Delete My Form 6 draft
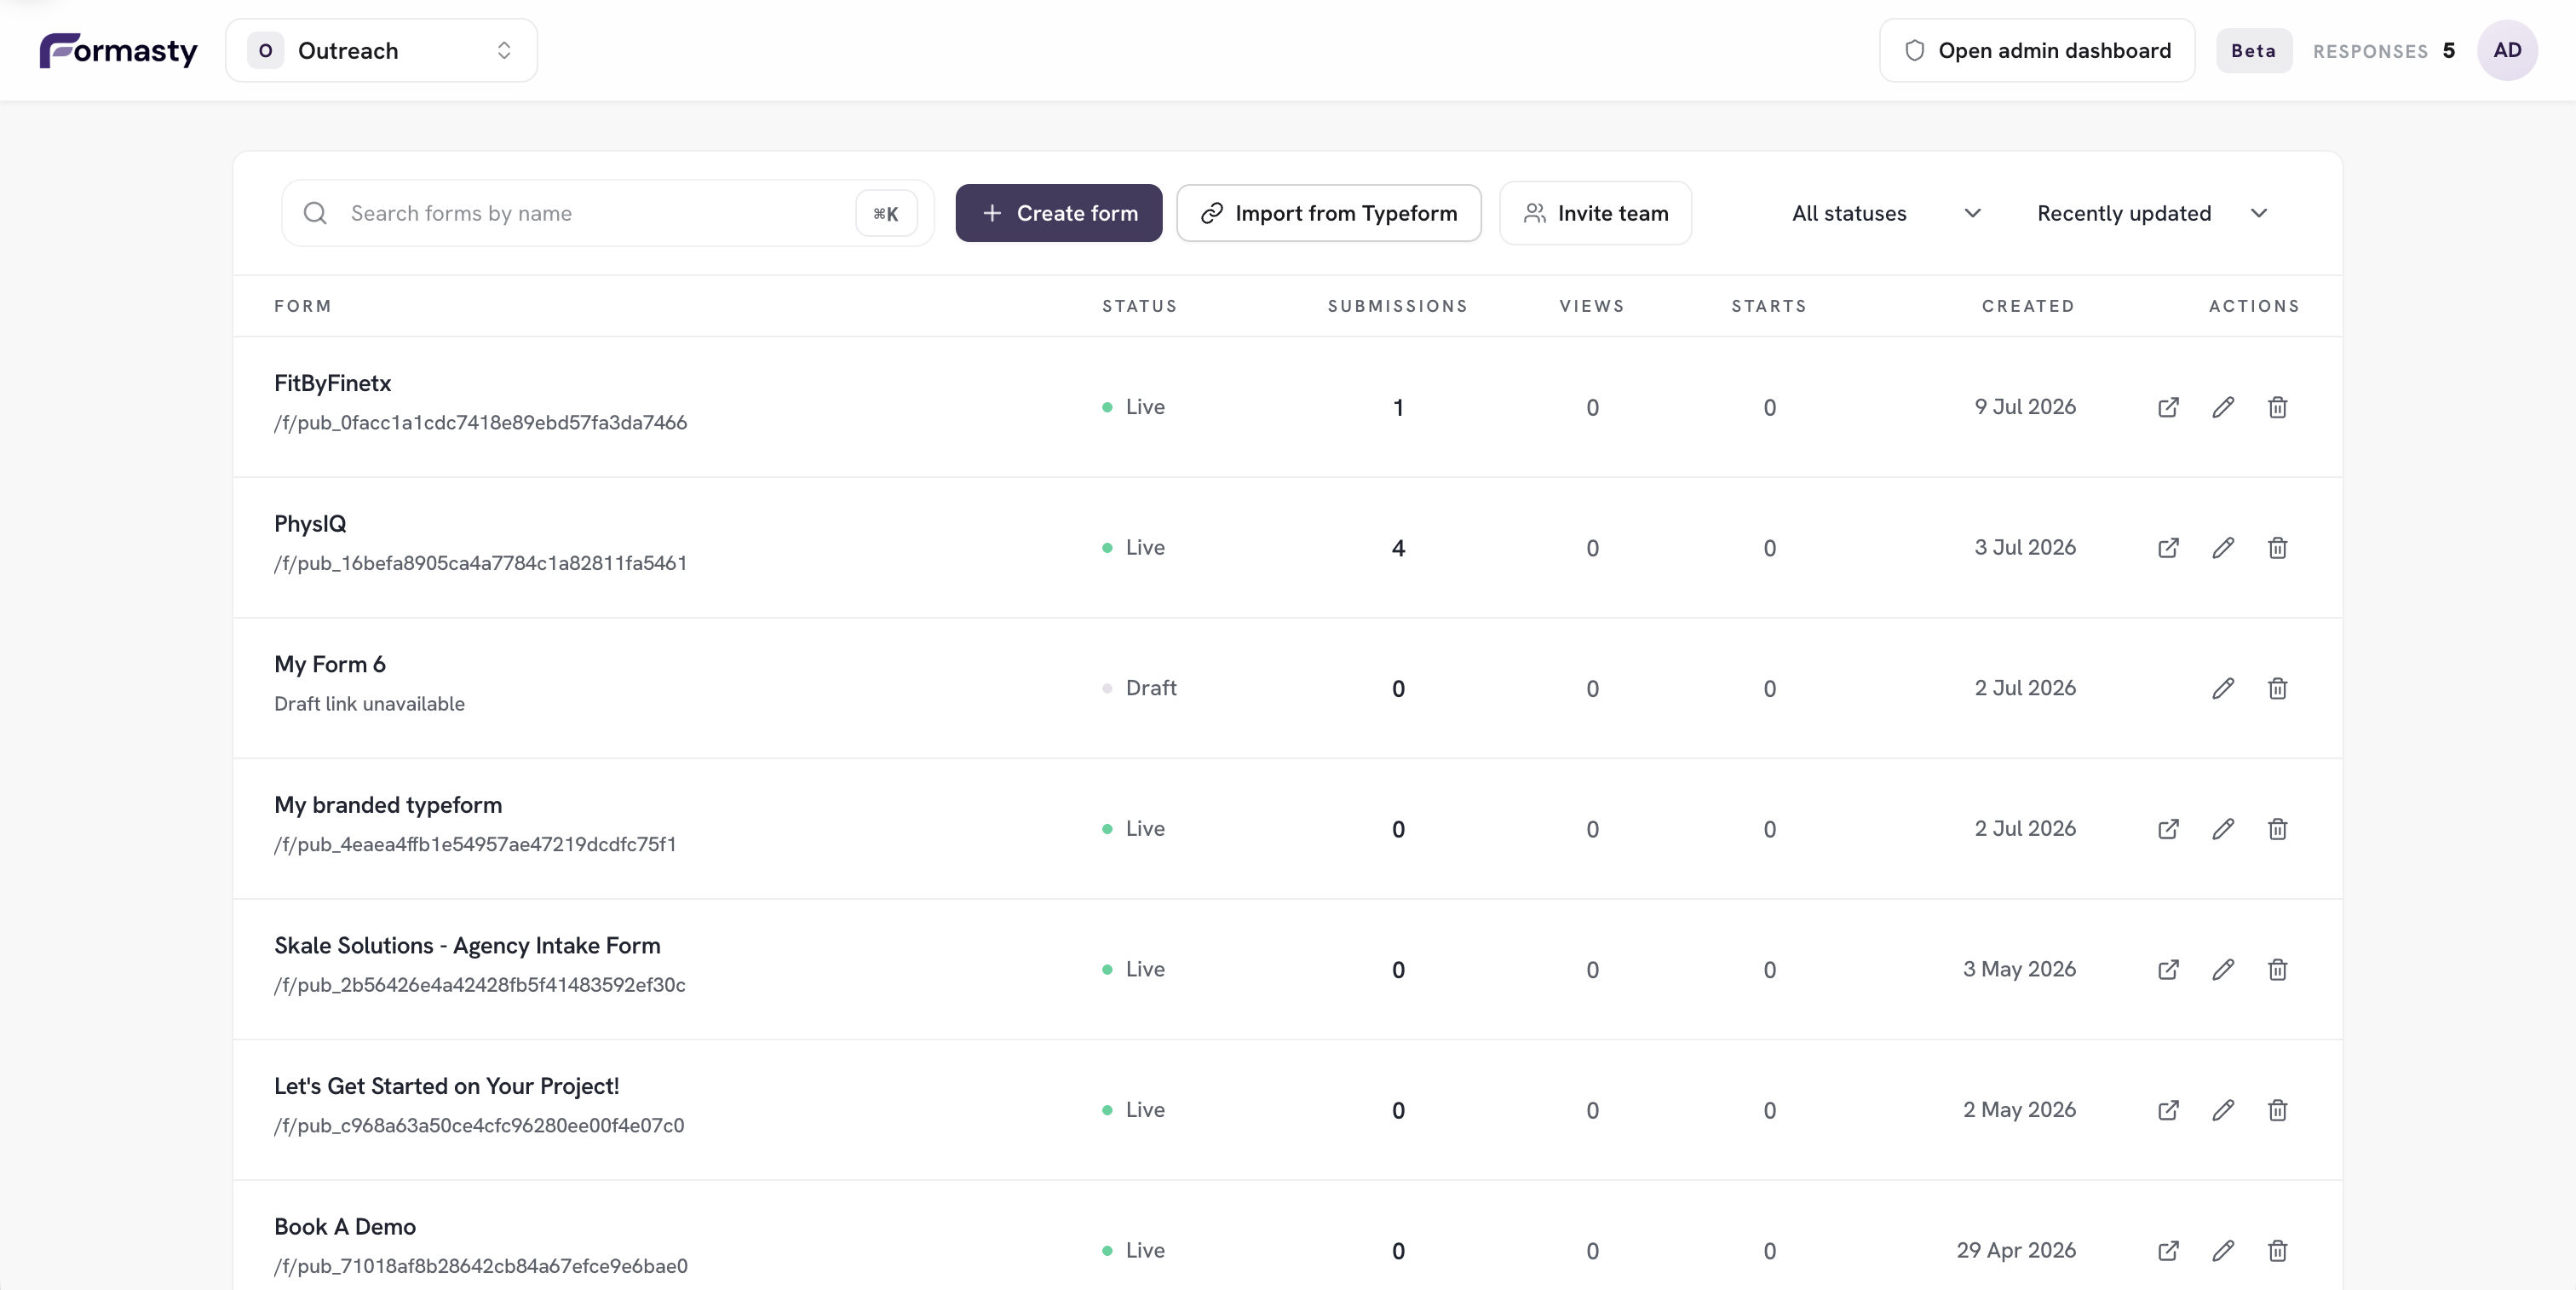2576x1290 pixels. click(x=2278, y=688)
